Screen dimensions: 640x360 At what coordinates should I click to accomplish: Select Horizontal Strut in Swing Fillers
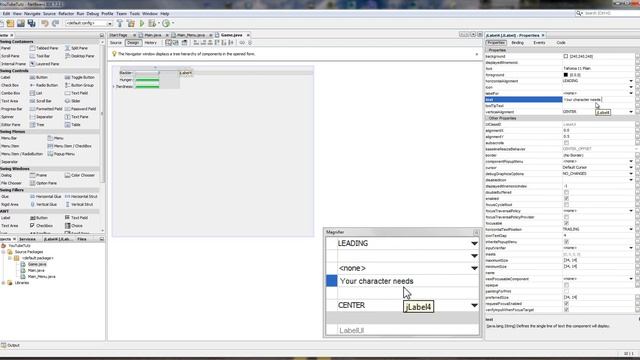tap(81, 197)
